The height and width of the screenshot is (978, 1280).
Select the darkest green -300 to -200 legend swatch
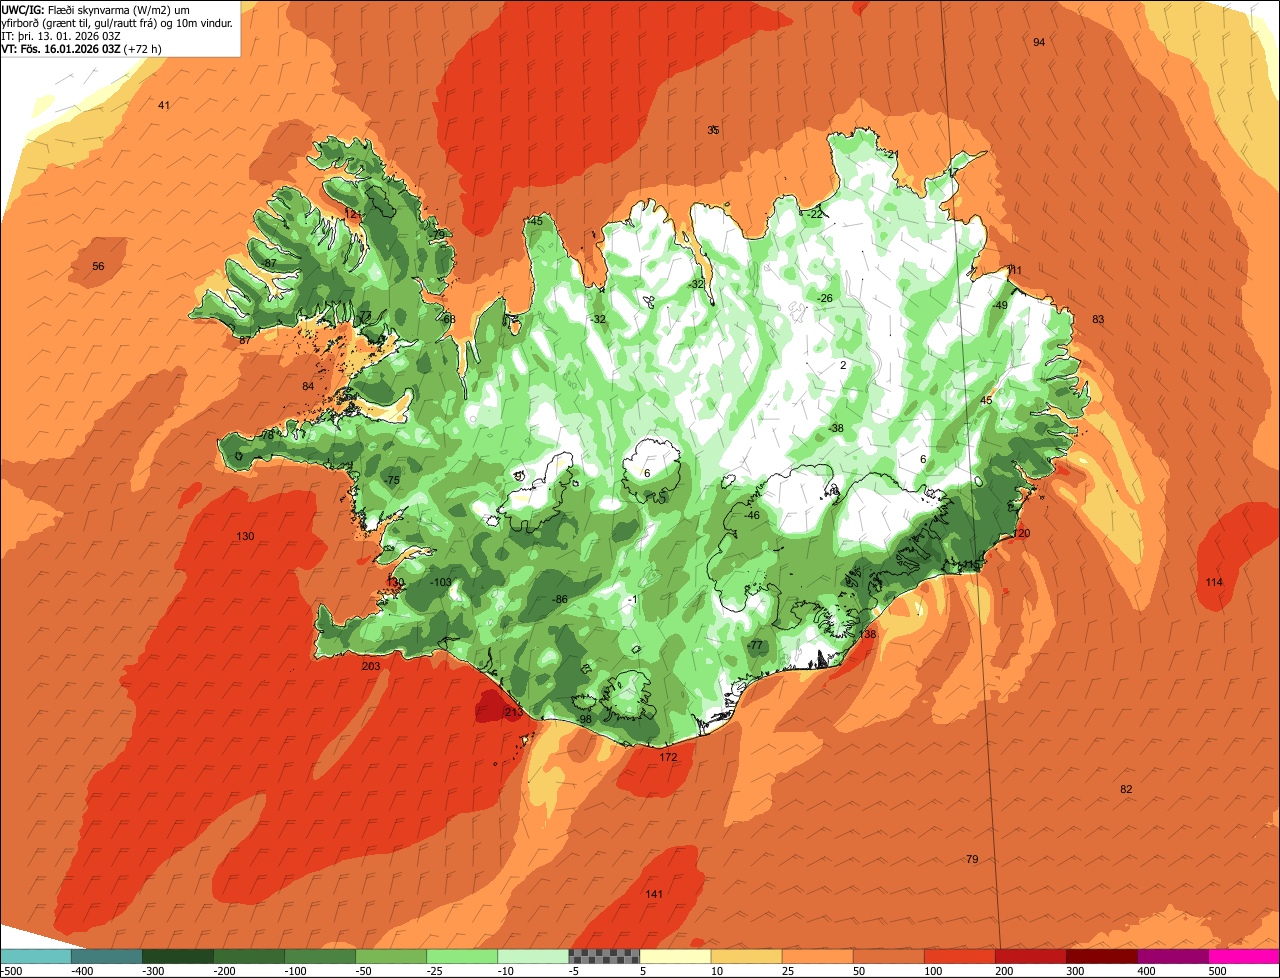tap(177, 956)
